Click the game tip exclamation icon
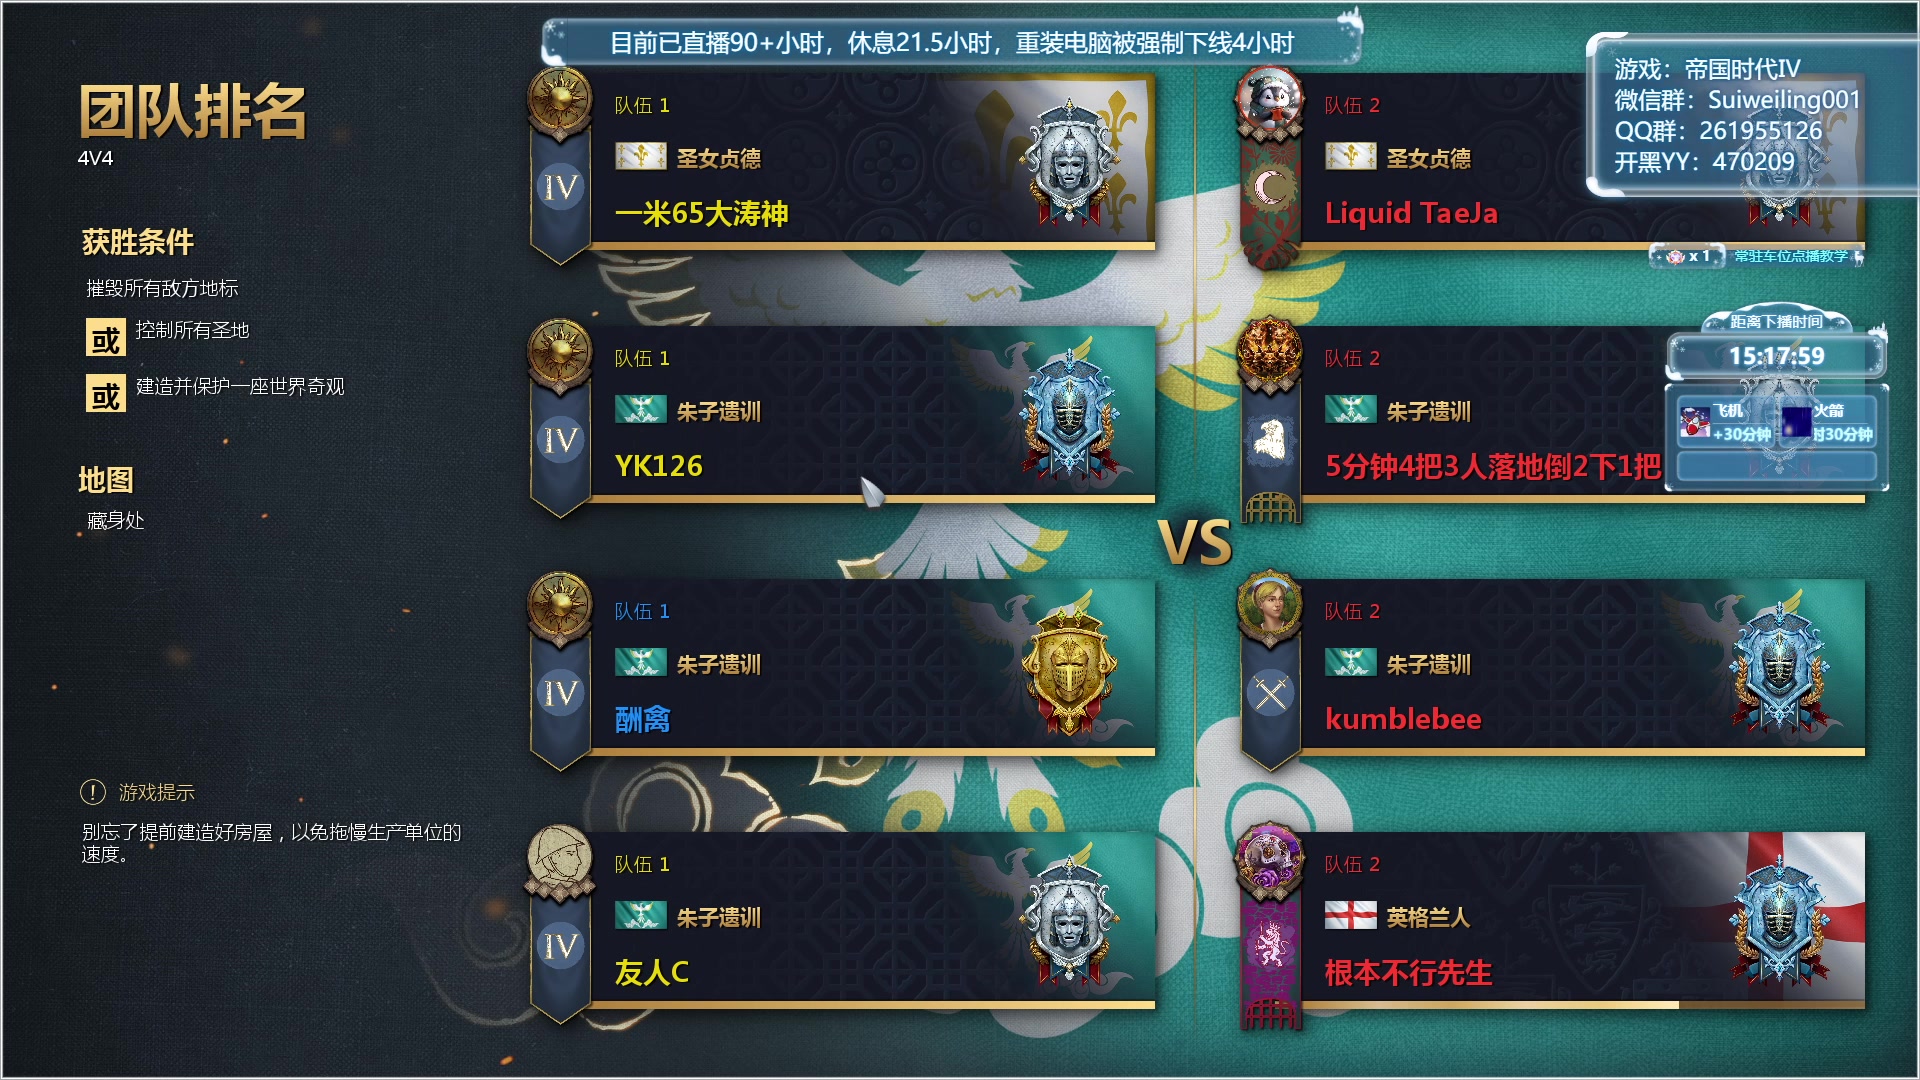Image resolution: width=1920 pixels, height=1080 pixels. [93, 792]
